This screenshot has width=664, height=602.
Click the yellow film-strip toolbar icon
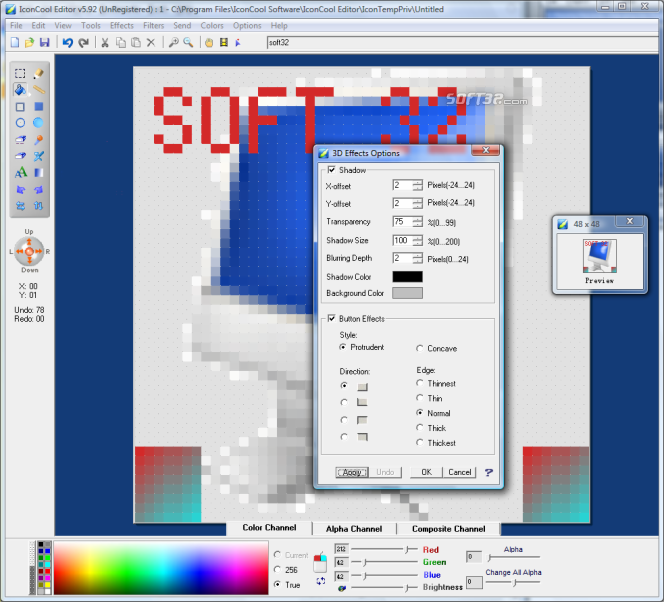pos(224,42)
